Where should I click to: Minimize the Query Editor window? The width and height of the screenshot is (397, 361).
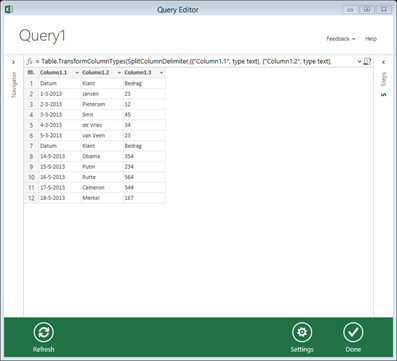click(350, 10)
